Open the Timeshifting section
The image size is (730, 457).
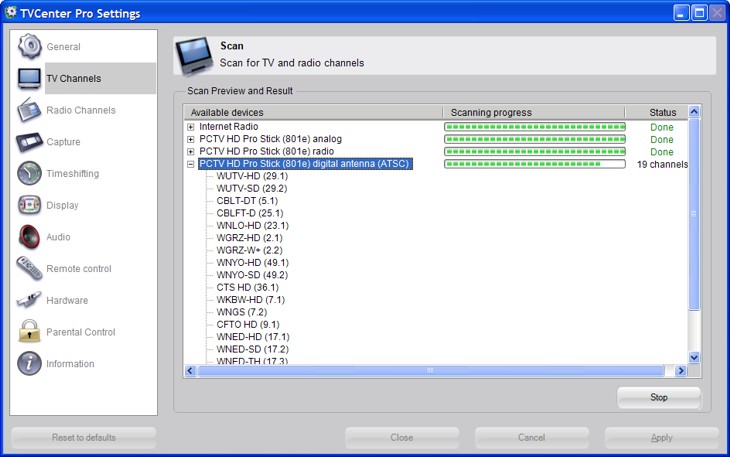click(x=73, y=174)
